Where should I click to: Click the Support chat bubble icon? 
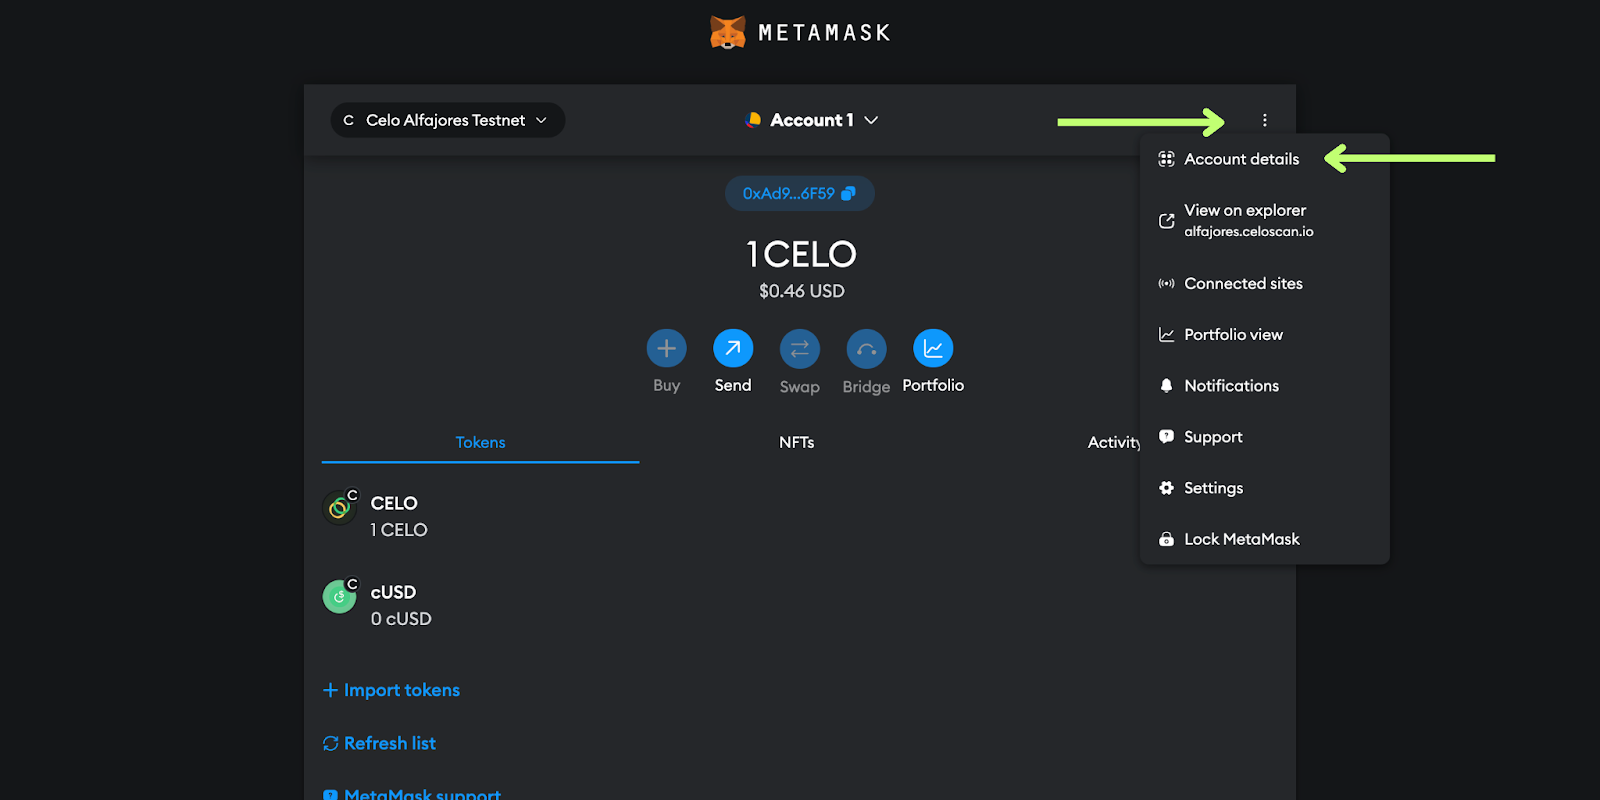point(1166,437)
